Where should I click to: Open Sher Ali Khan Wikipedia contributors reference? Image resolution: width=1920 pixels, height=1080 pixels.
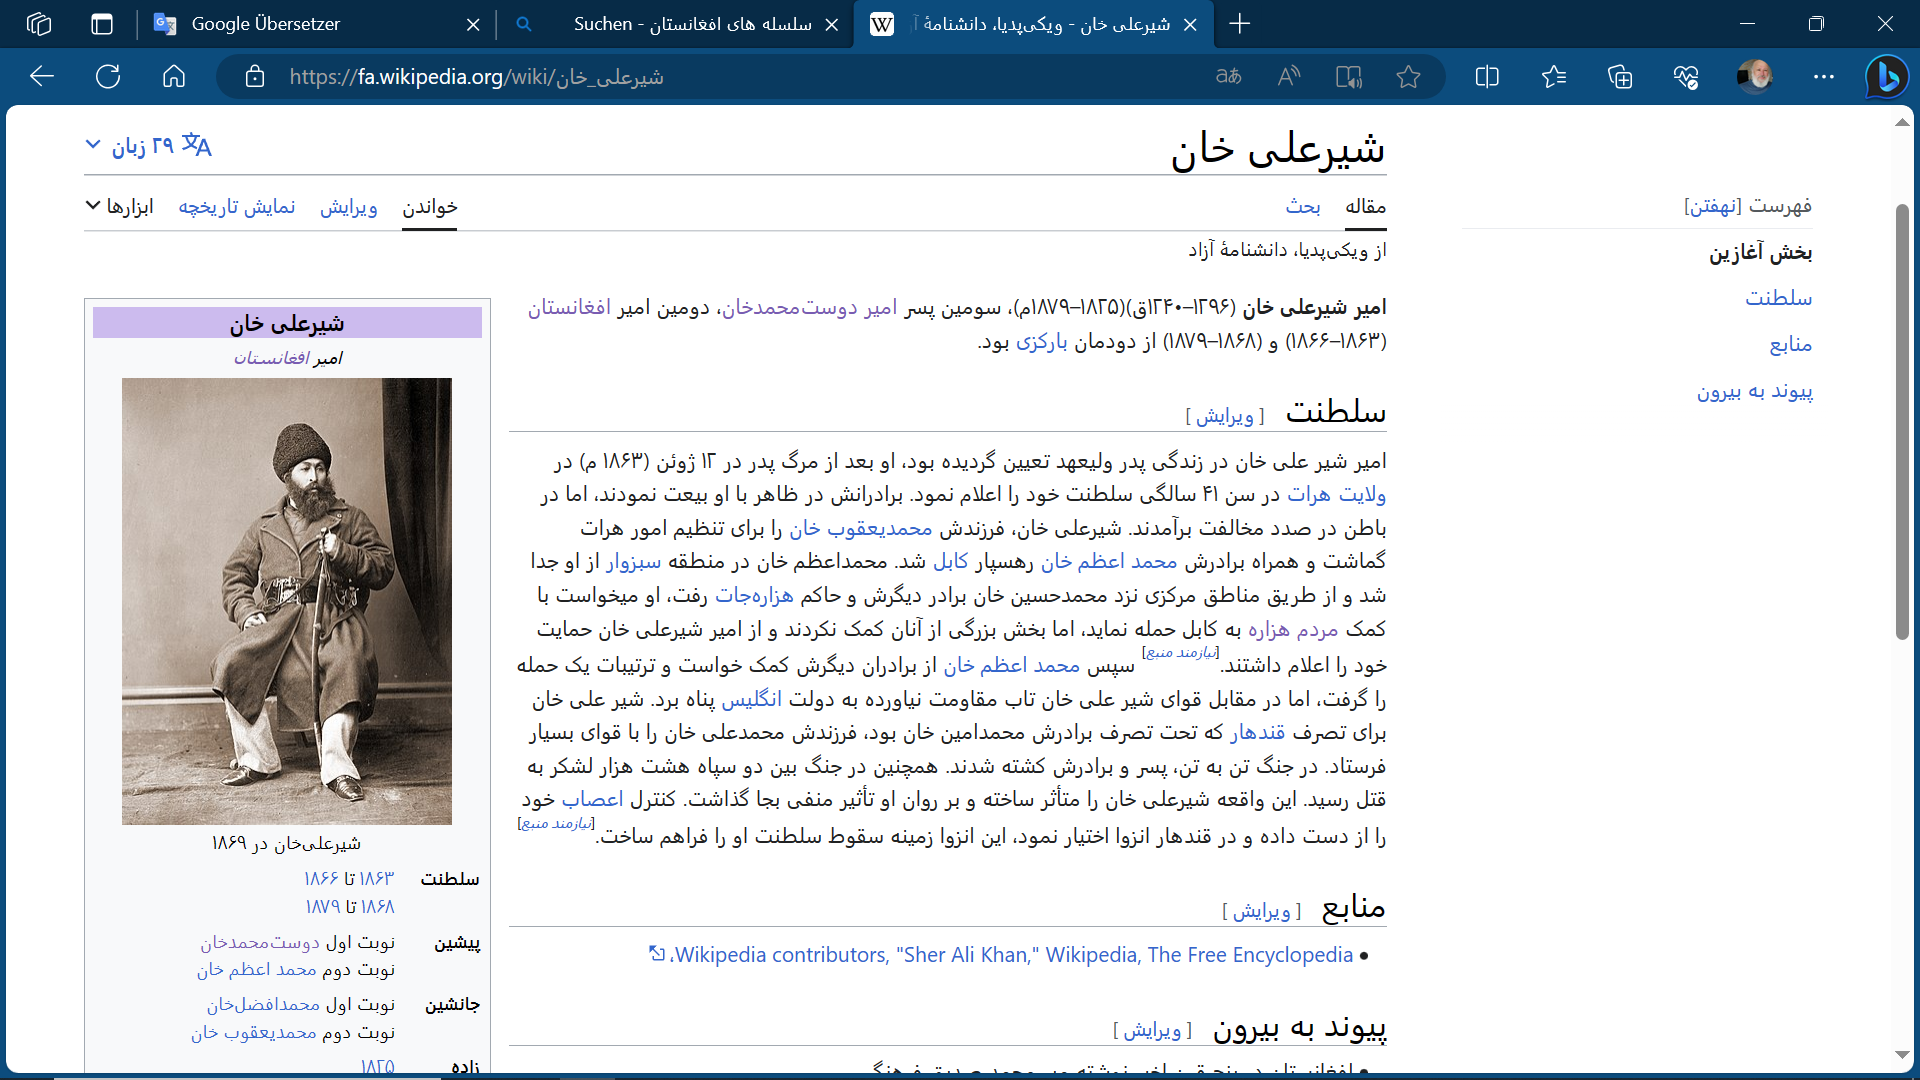click(x=1012, y=955)
